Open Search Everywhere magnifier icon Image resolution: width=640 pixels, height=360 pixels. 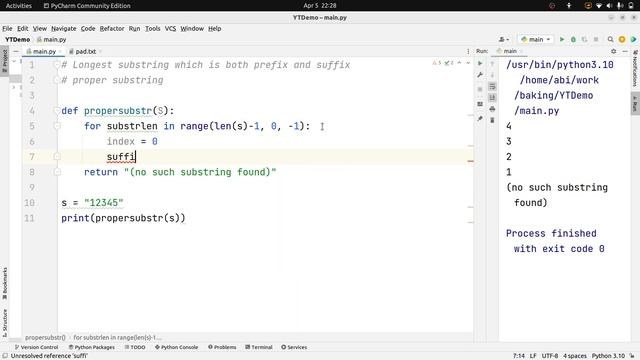(610, 39)
